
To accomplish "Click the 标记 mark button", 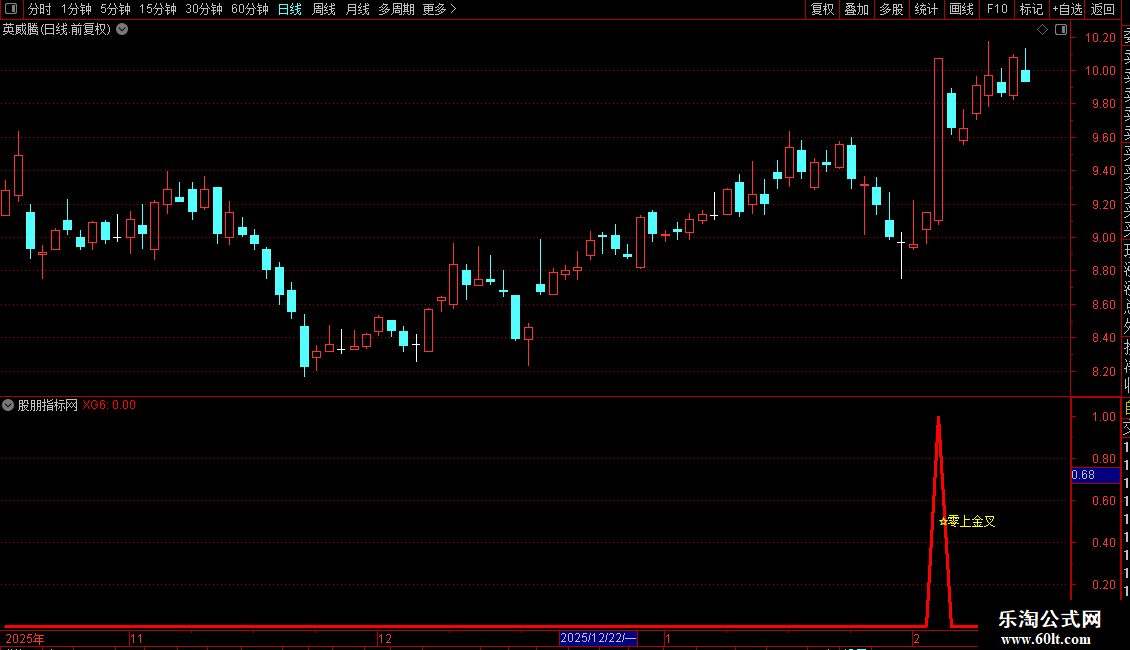I will point(1031,9).
